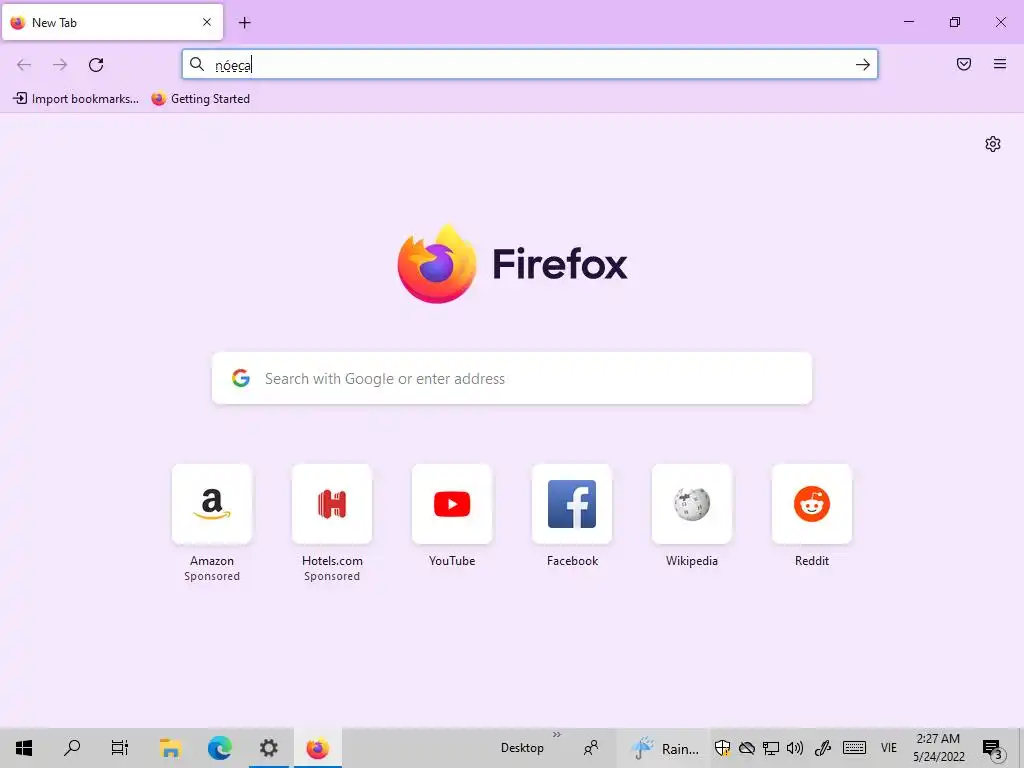Click the Hotels.com label text
Image resolution: width=1024 pixels, height=768 pixels.
332,560
